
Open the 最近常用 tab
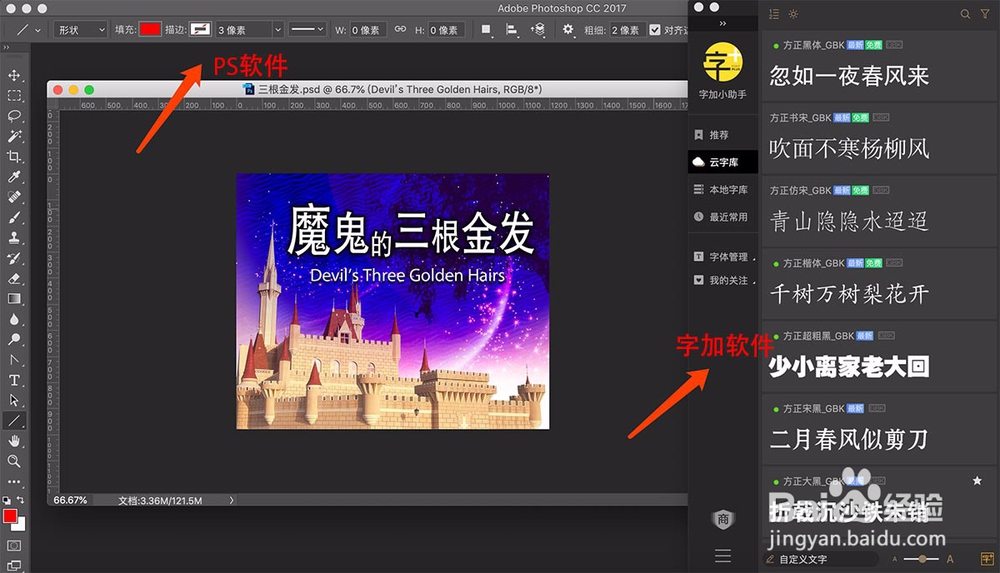coord(723,217)
